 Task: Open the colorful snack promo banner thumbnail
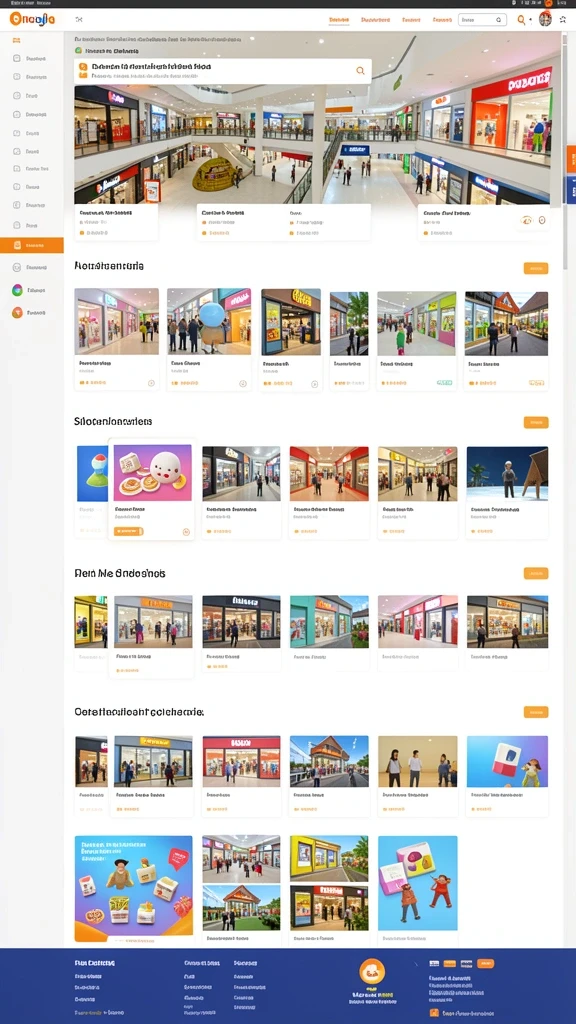click(133, 889)
